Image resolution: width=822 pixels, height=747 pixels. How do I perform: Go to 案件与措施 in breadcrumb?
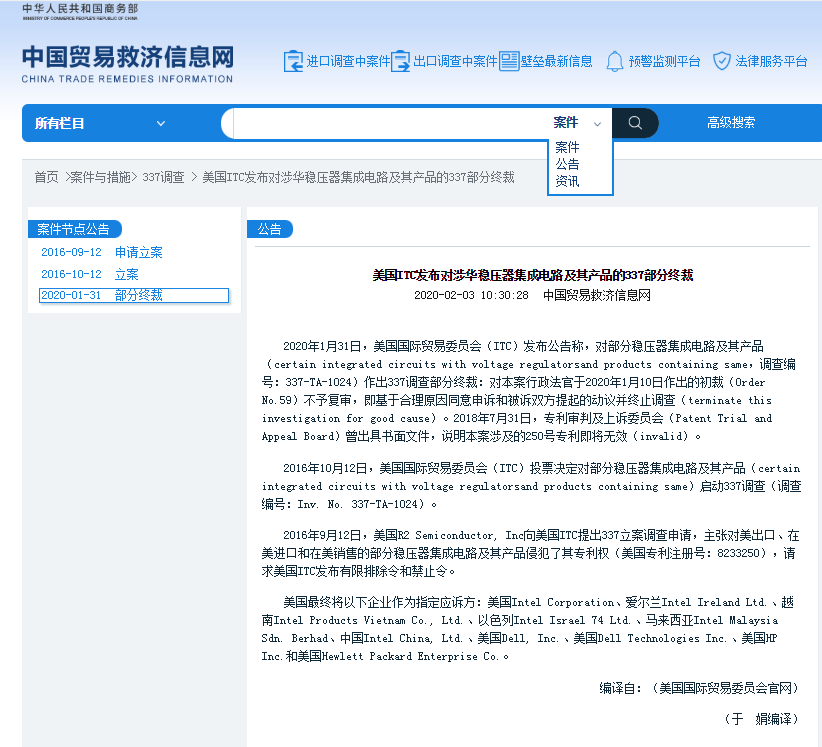coord(100,177)
